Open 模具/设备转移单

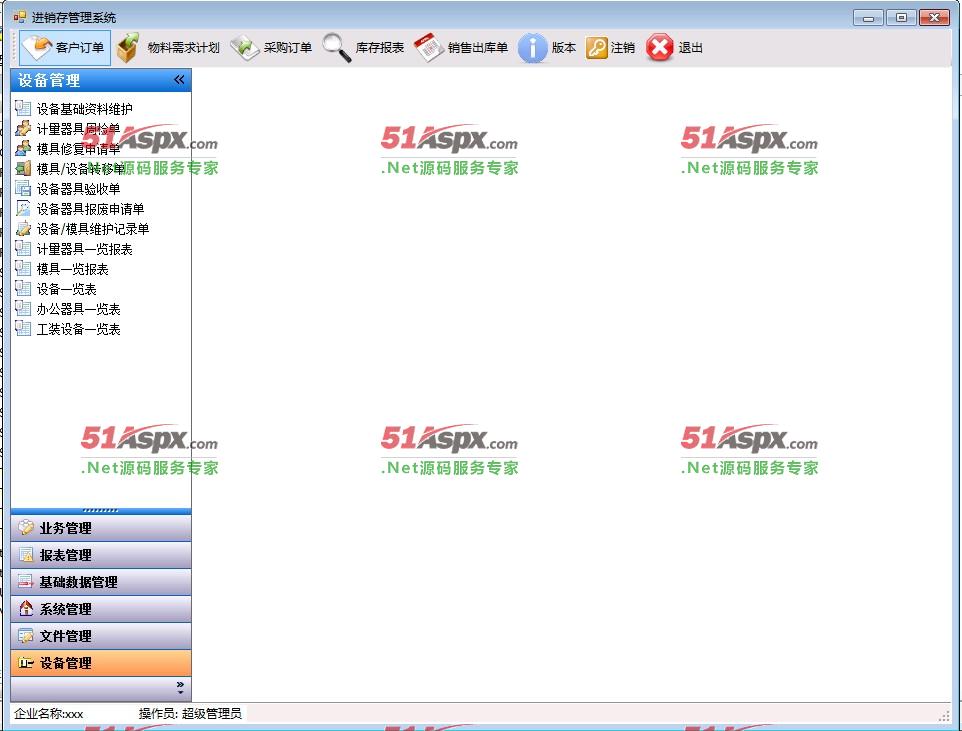click(81, 169)
